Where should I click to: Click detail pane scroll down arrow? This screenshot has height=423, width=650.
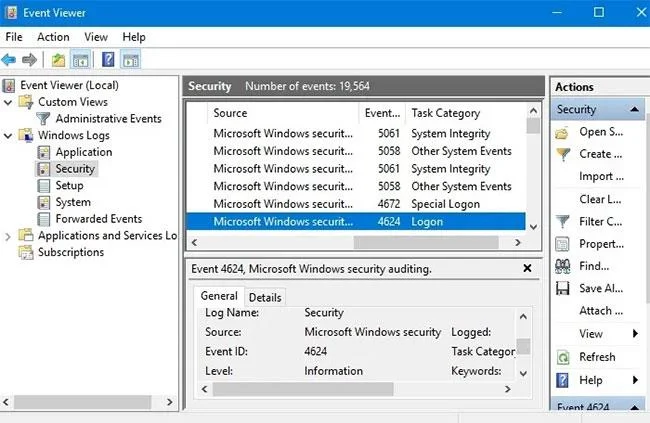(x=524, y=373)
